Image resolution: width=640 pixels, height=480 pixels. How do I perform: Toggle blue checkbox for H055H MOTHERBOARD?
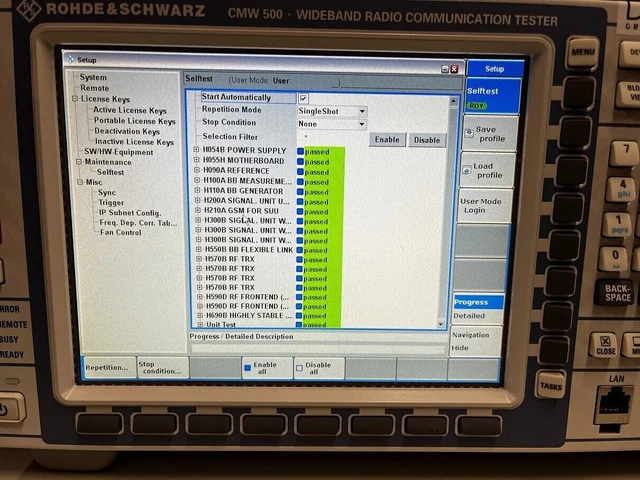pos(300,162)
